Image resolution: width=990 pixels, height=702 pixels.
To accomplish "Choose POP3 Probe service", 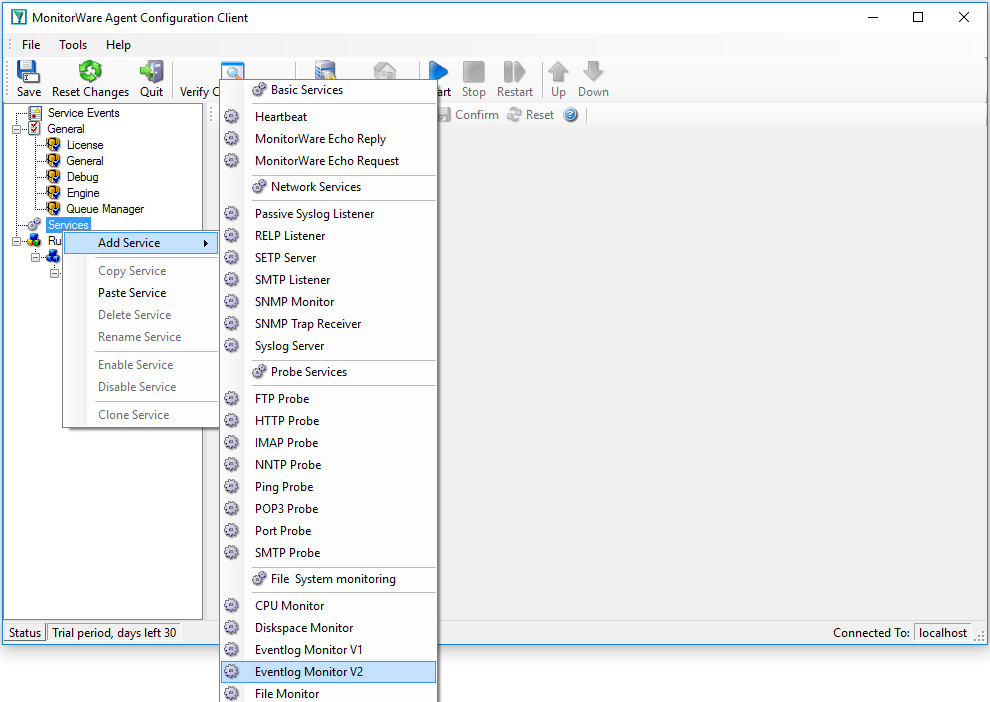I will pos(328,509).
